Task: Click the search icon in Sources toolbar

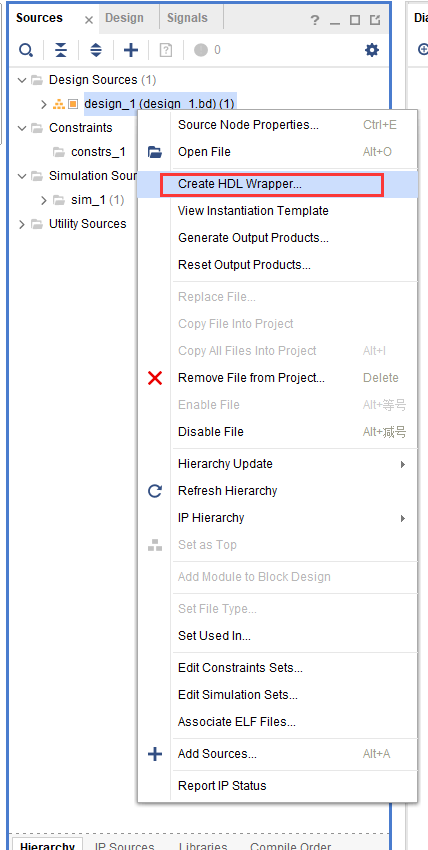Action: (x=25, y=50)
